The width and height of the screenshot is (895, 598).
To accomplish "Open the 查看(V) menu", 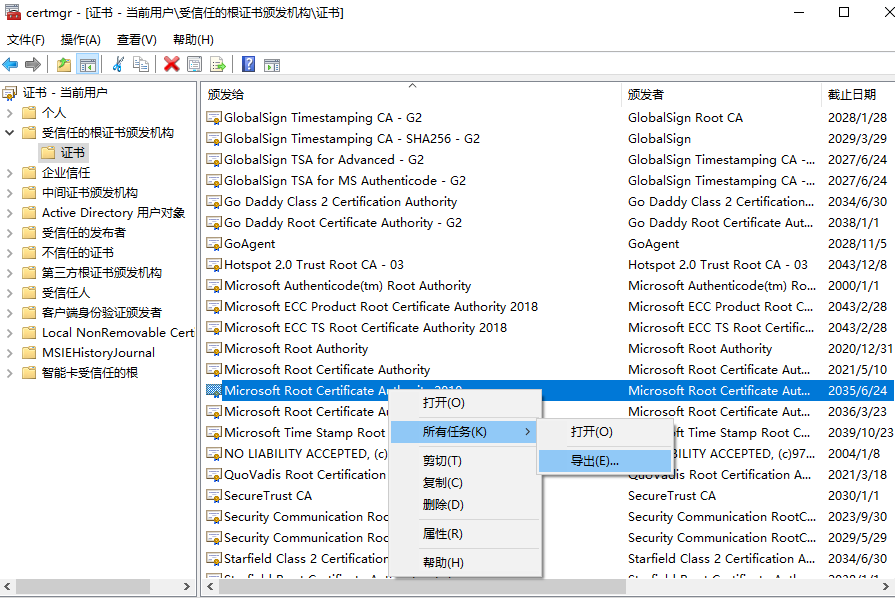I will (x=136, y=40).
